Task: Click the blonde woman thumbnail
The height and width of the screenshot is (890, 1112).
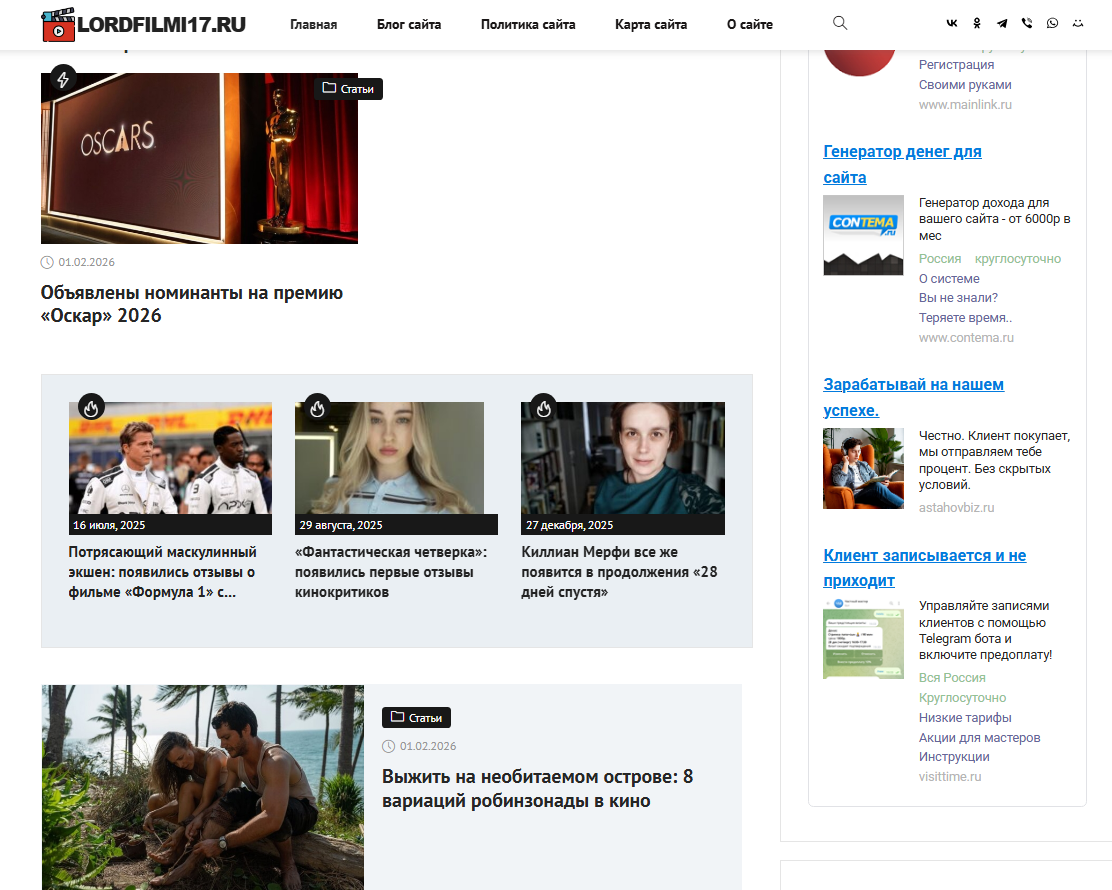Action: tap(389, 458)
